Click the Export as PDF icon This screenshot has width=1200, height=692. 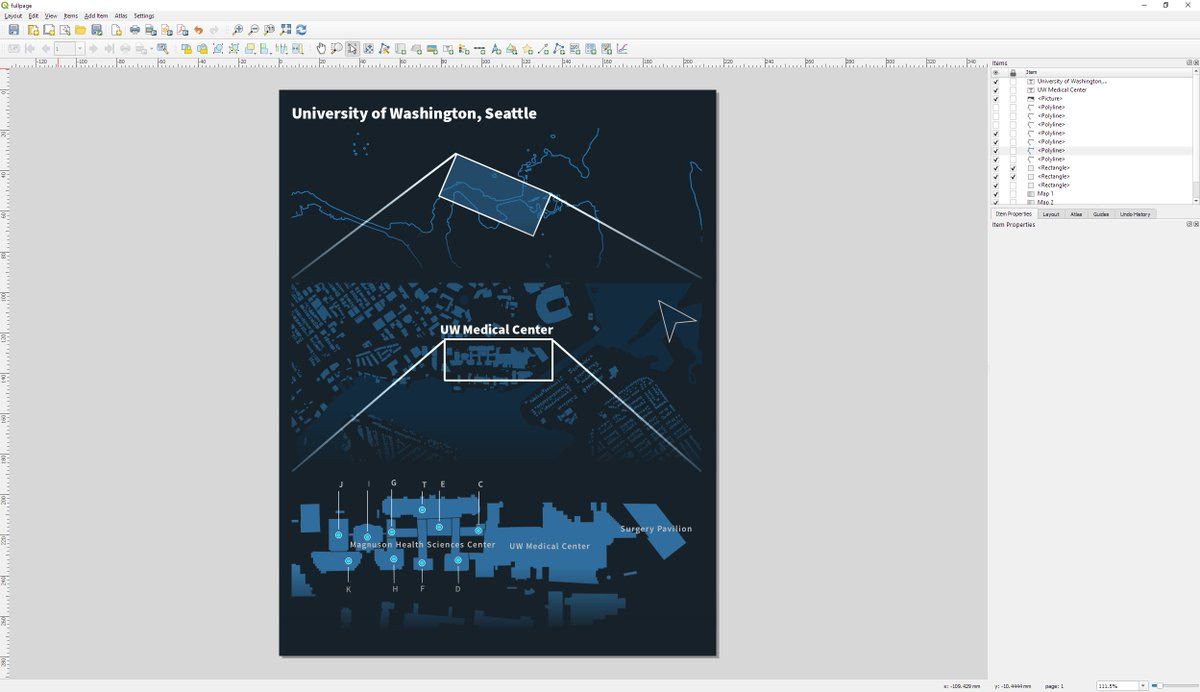coord(182,30)
